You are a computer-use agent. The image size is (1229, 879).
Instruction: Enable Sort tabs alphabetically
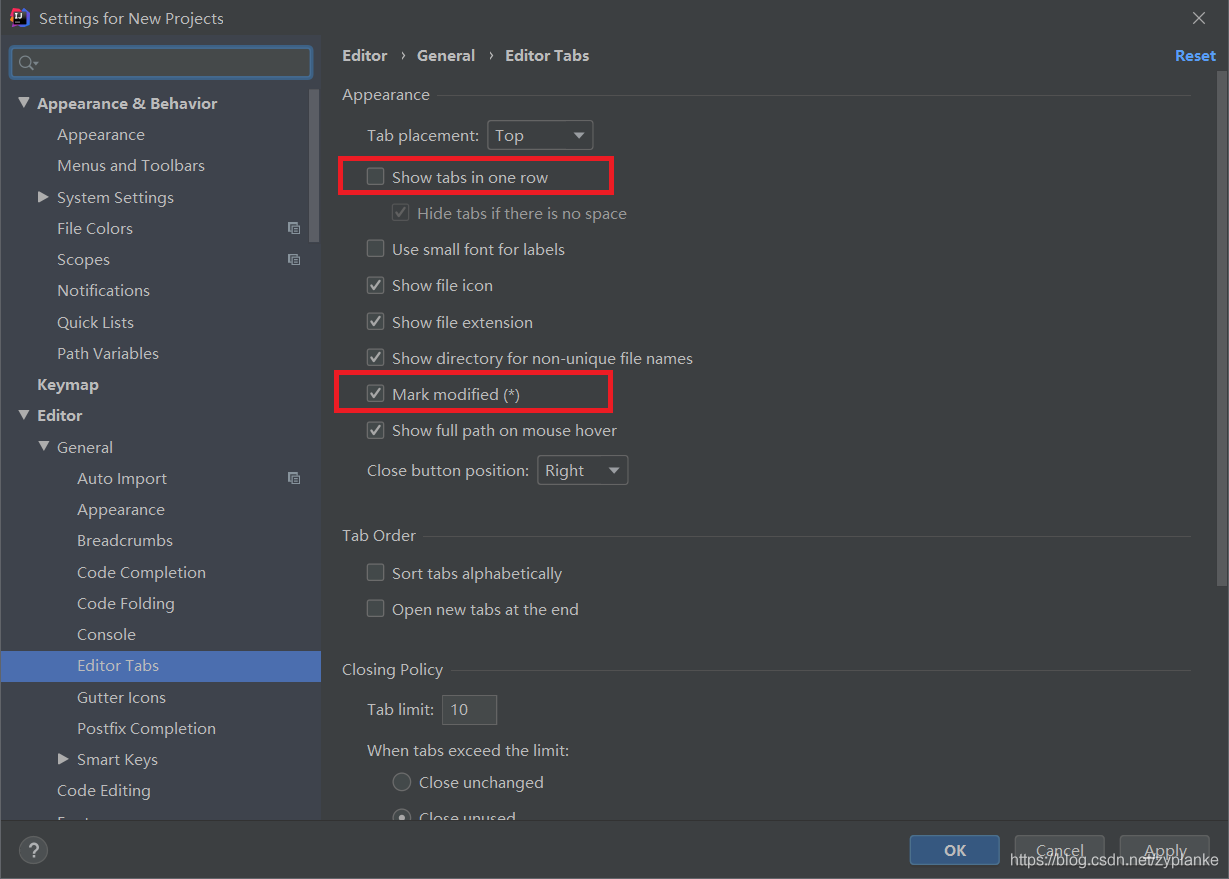(375, 572)
